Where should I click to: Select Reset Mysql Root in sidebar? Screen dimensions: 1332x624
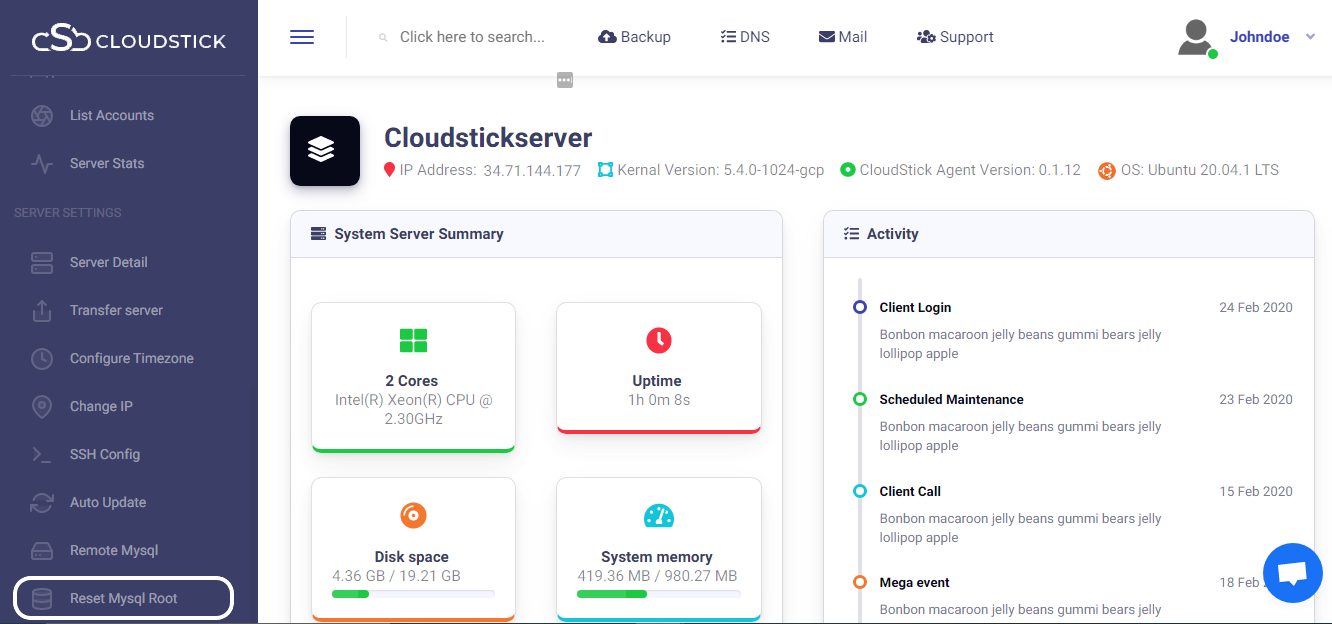tap(123, 599)
